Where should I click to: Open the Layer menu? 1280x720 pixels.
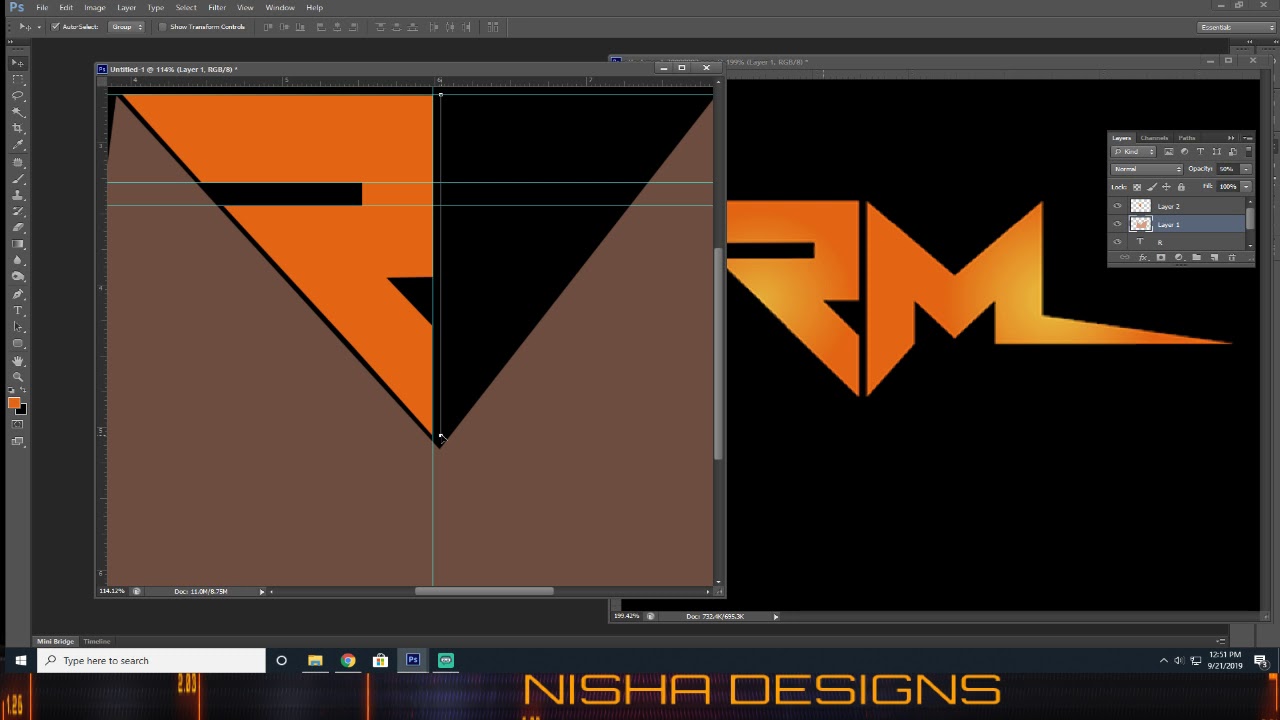[x=126, y=8]
